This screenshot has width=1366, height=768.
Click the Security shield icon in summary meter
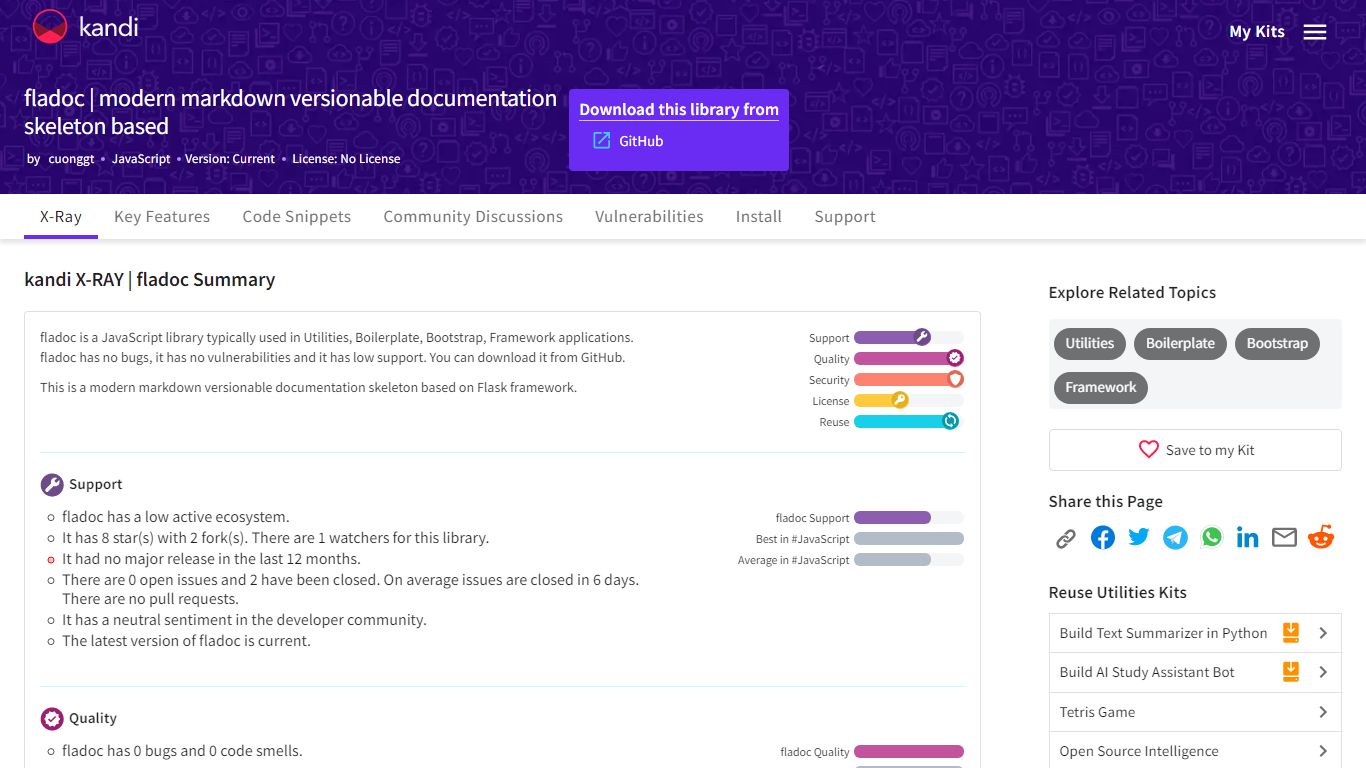click(x=955, y=379)
